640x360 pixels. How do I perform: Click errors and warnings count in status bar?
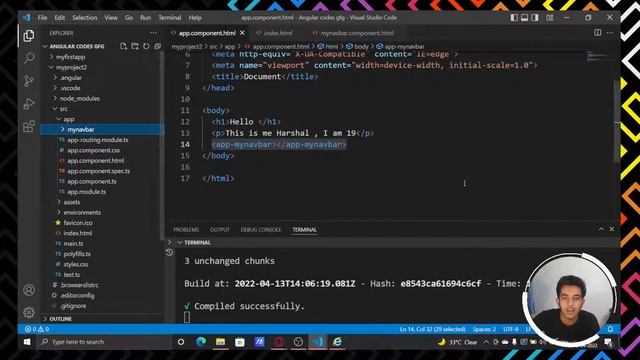tap(37, 329)
